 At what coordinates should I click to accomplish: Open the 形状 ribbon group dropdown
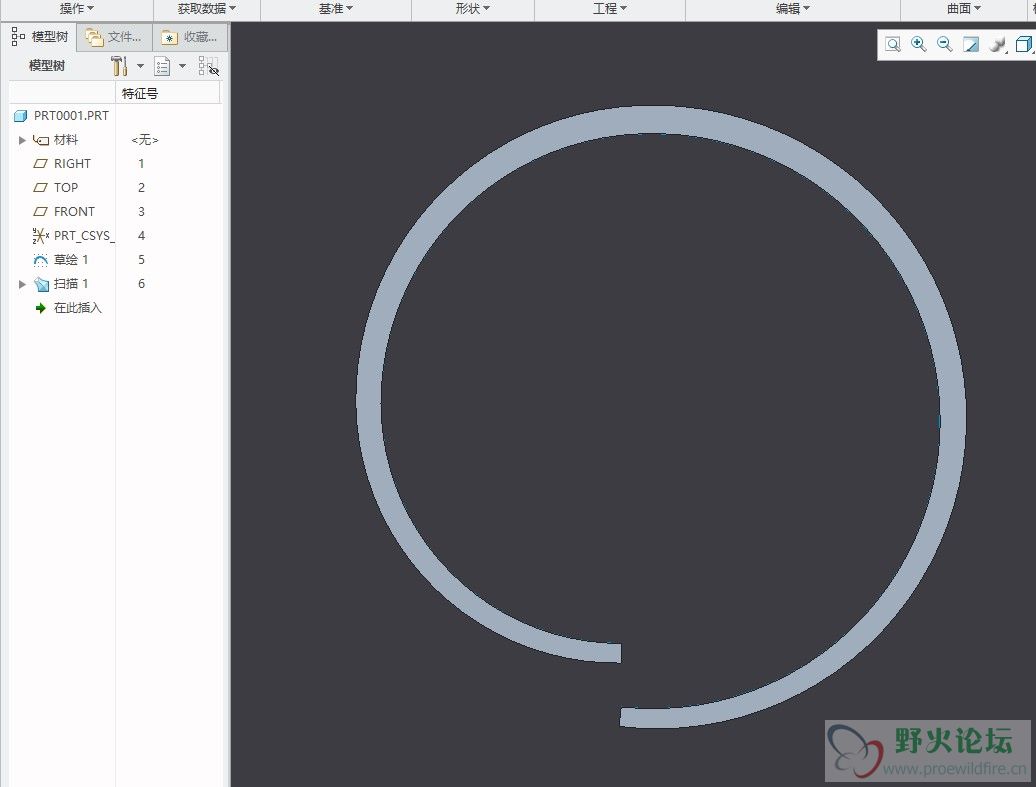coord(472,9)
